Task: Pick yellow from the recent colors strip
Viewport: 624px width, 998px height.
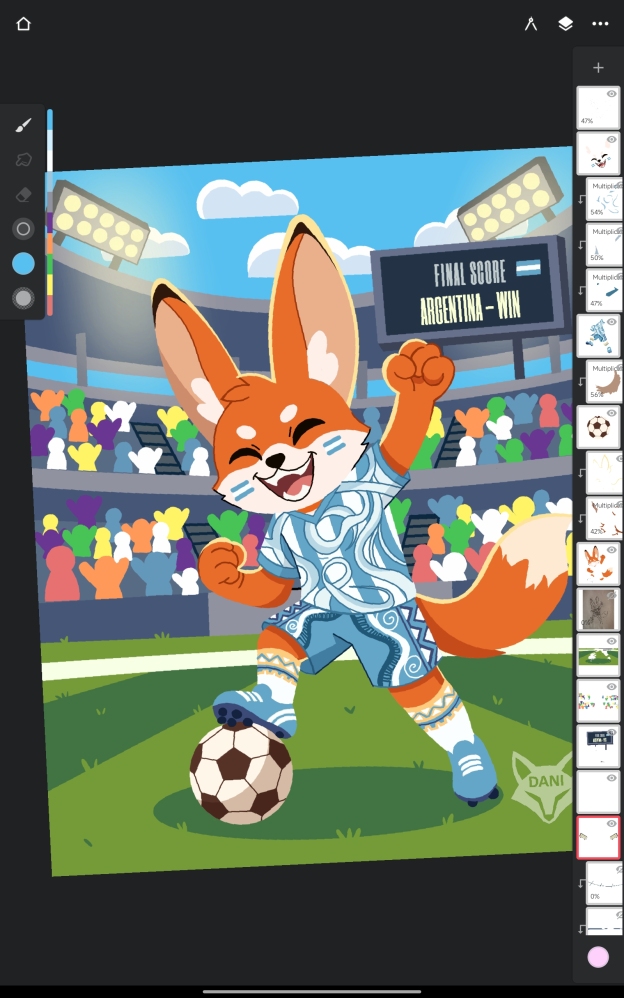Action: pyautogui.click(x=50, y=285)
